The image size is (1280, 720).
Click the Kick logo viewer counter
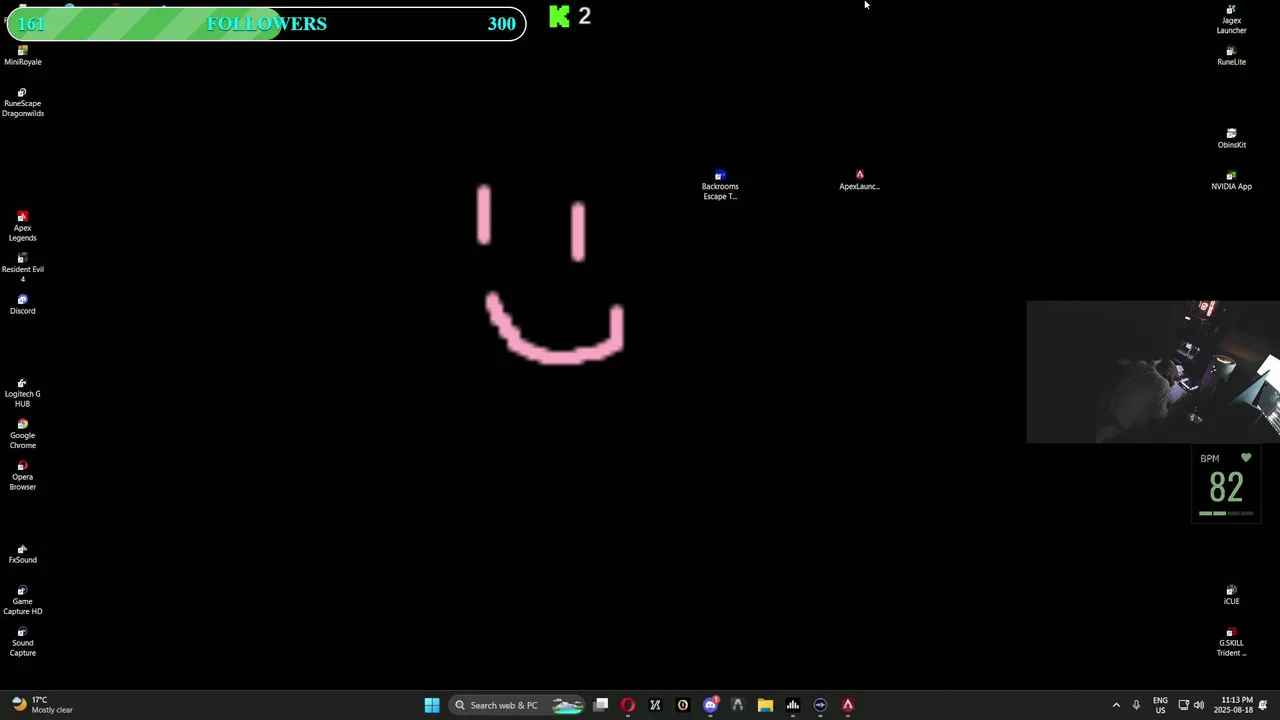click(x=570, y=16)
